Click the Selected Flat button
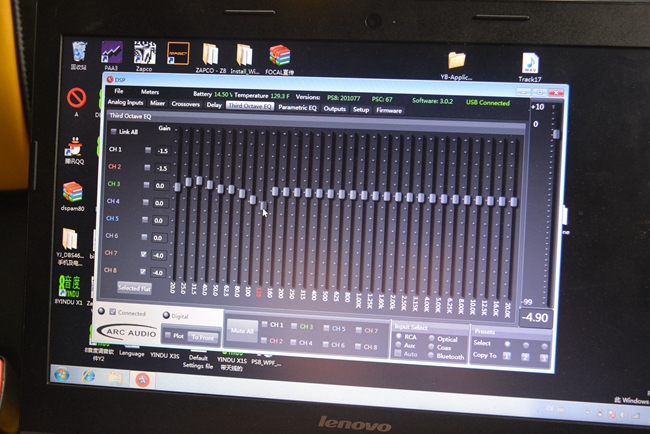Screen dimensions: 650x434 click(x=133, y=287)
